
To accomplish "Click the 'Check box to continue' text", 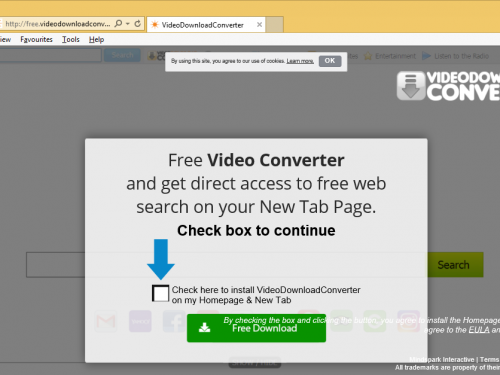I will [256, 230].
